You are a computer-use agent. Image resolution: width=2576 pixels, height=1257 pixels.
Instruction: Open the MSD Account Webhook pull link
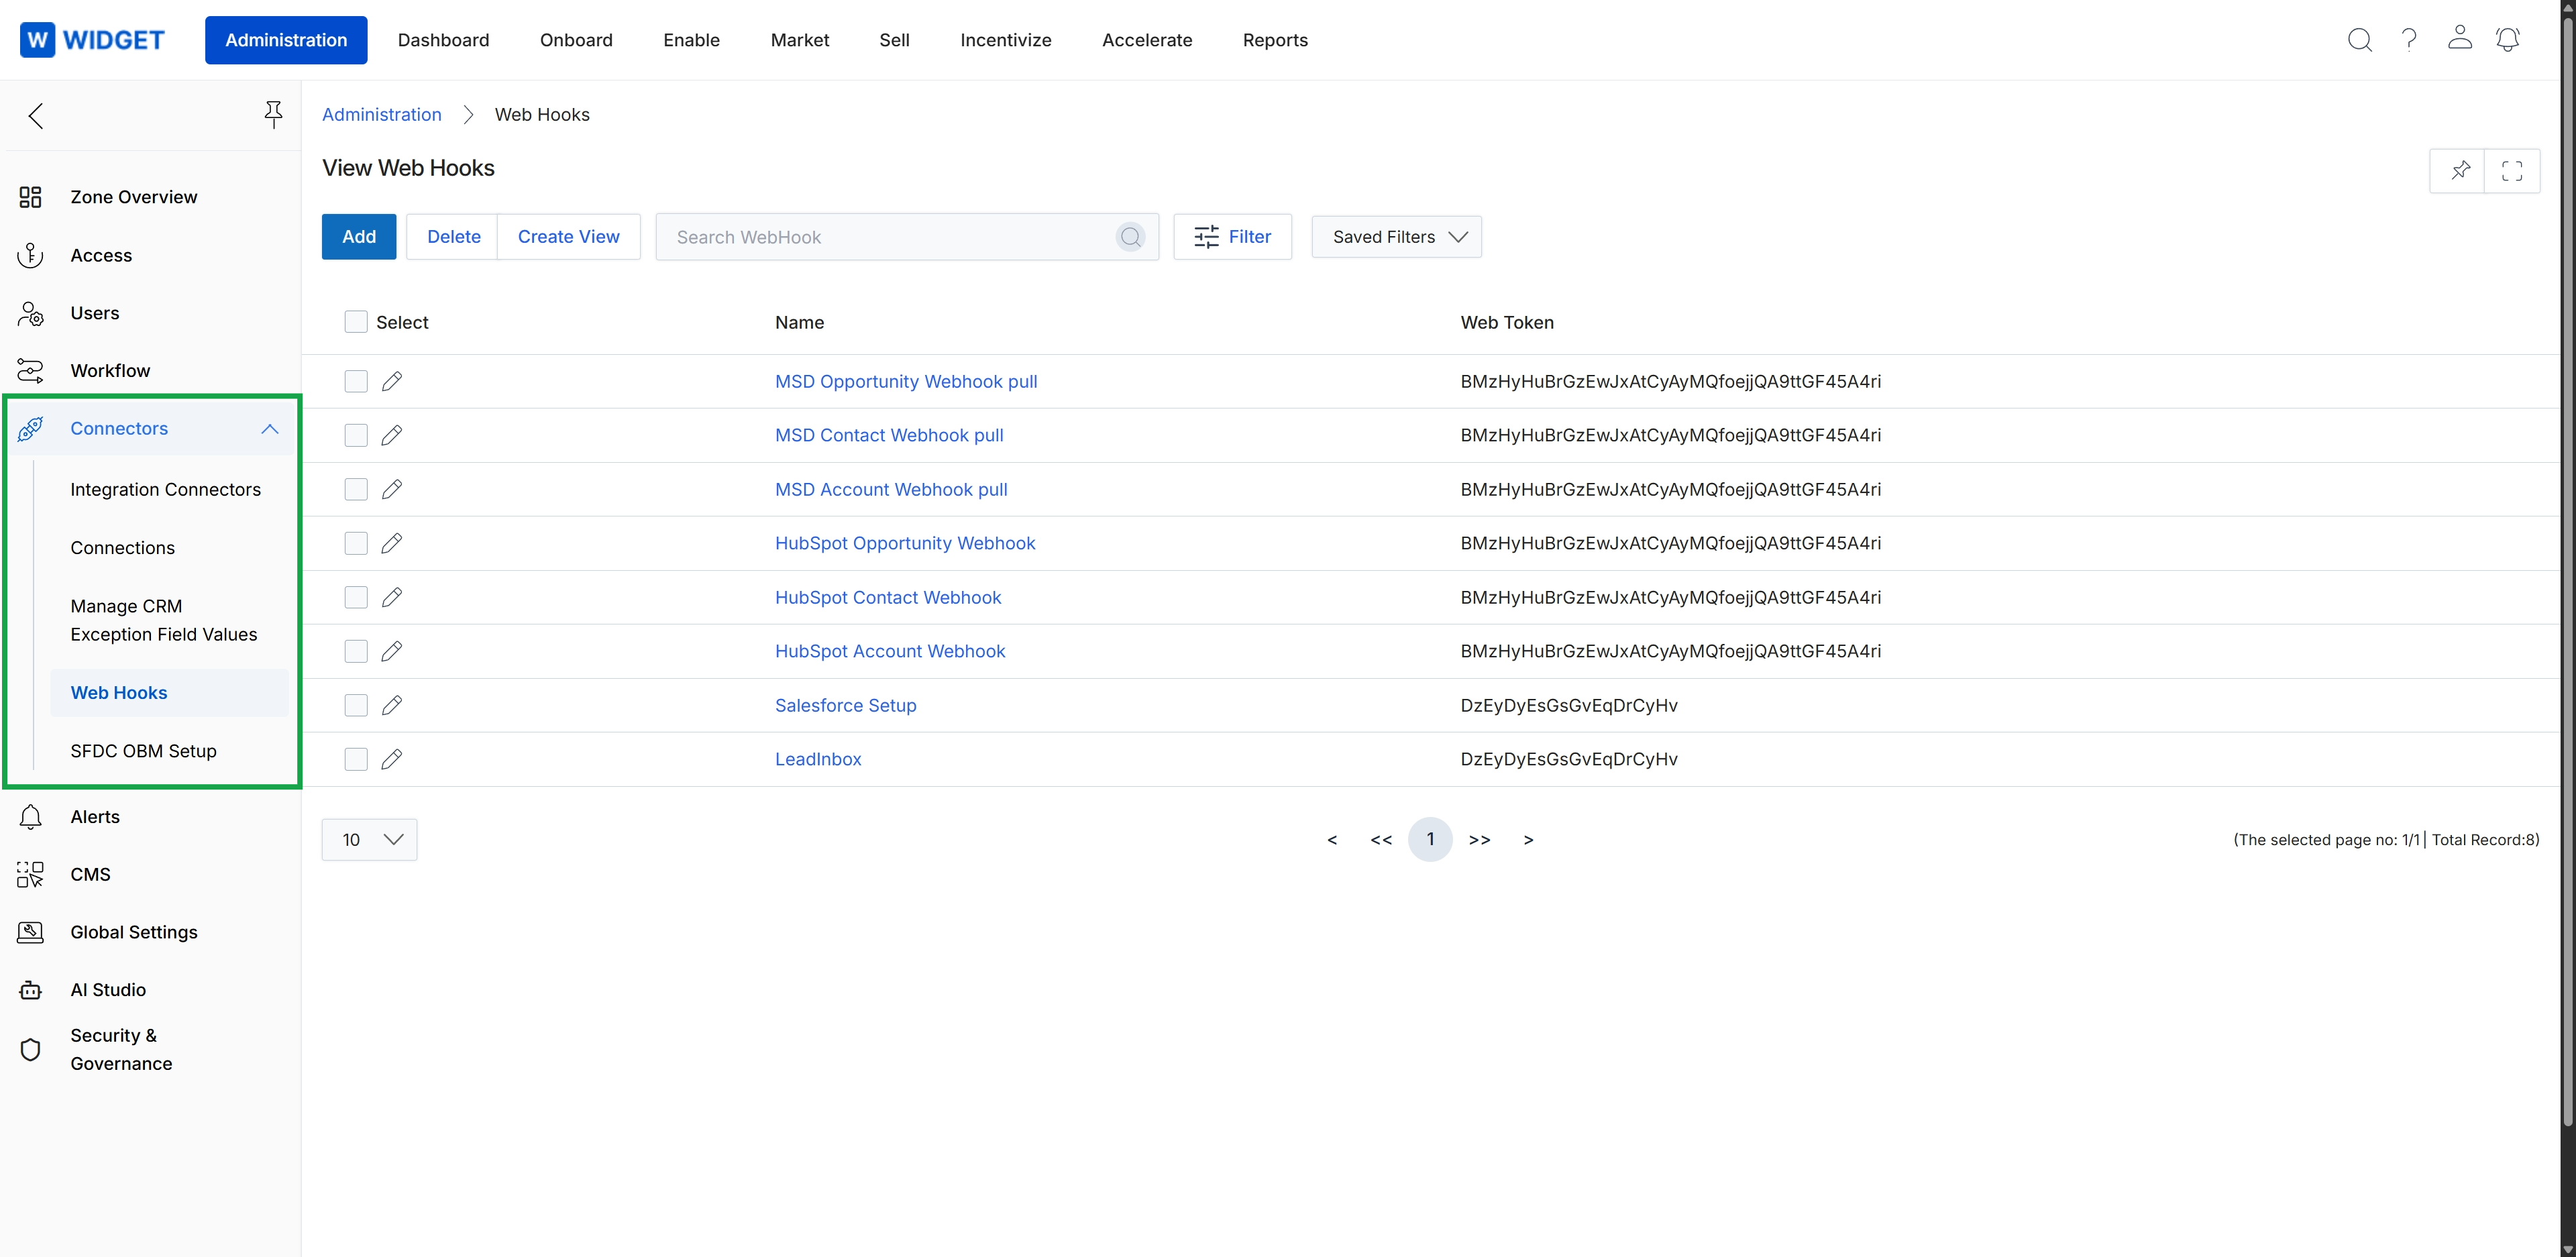(x=891, y=489)
